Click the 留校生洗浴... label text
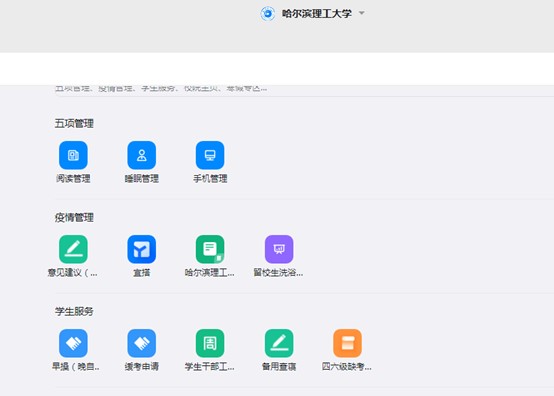The width and height of the screenshot is (554, 396). tap(278, 273)
